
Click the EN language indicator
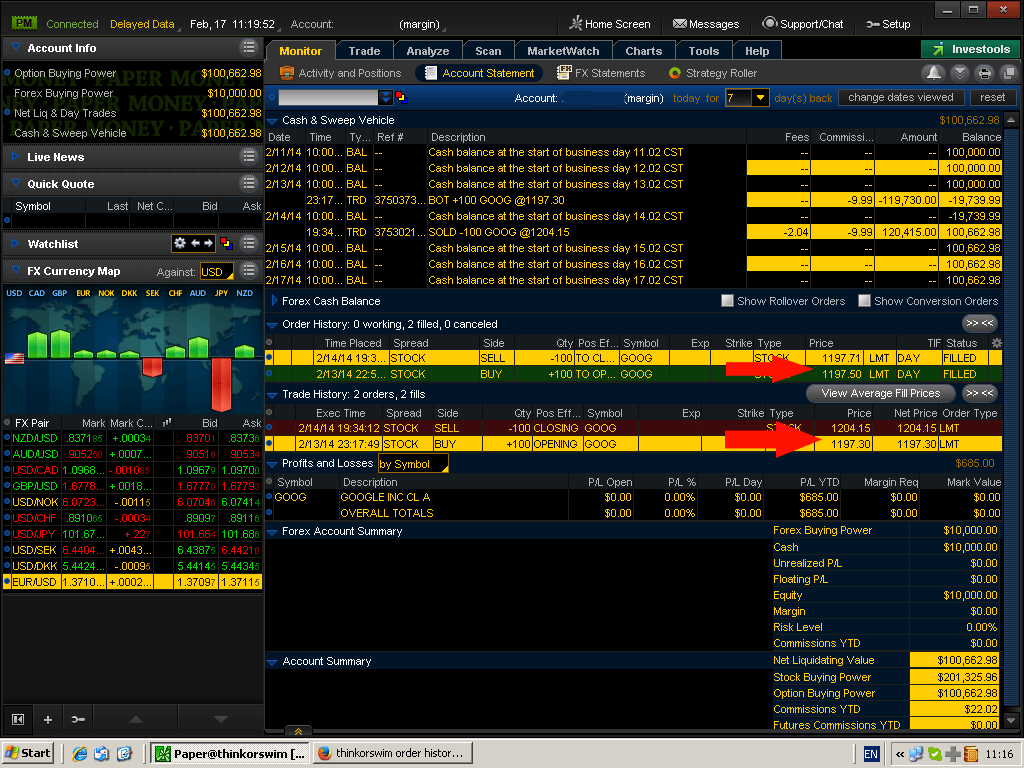point(871,754)
